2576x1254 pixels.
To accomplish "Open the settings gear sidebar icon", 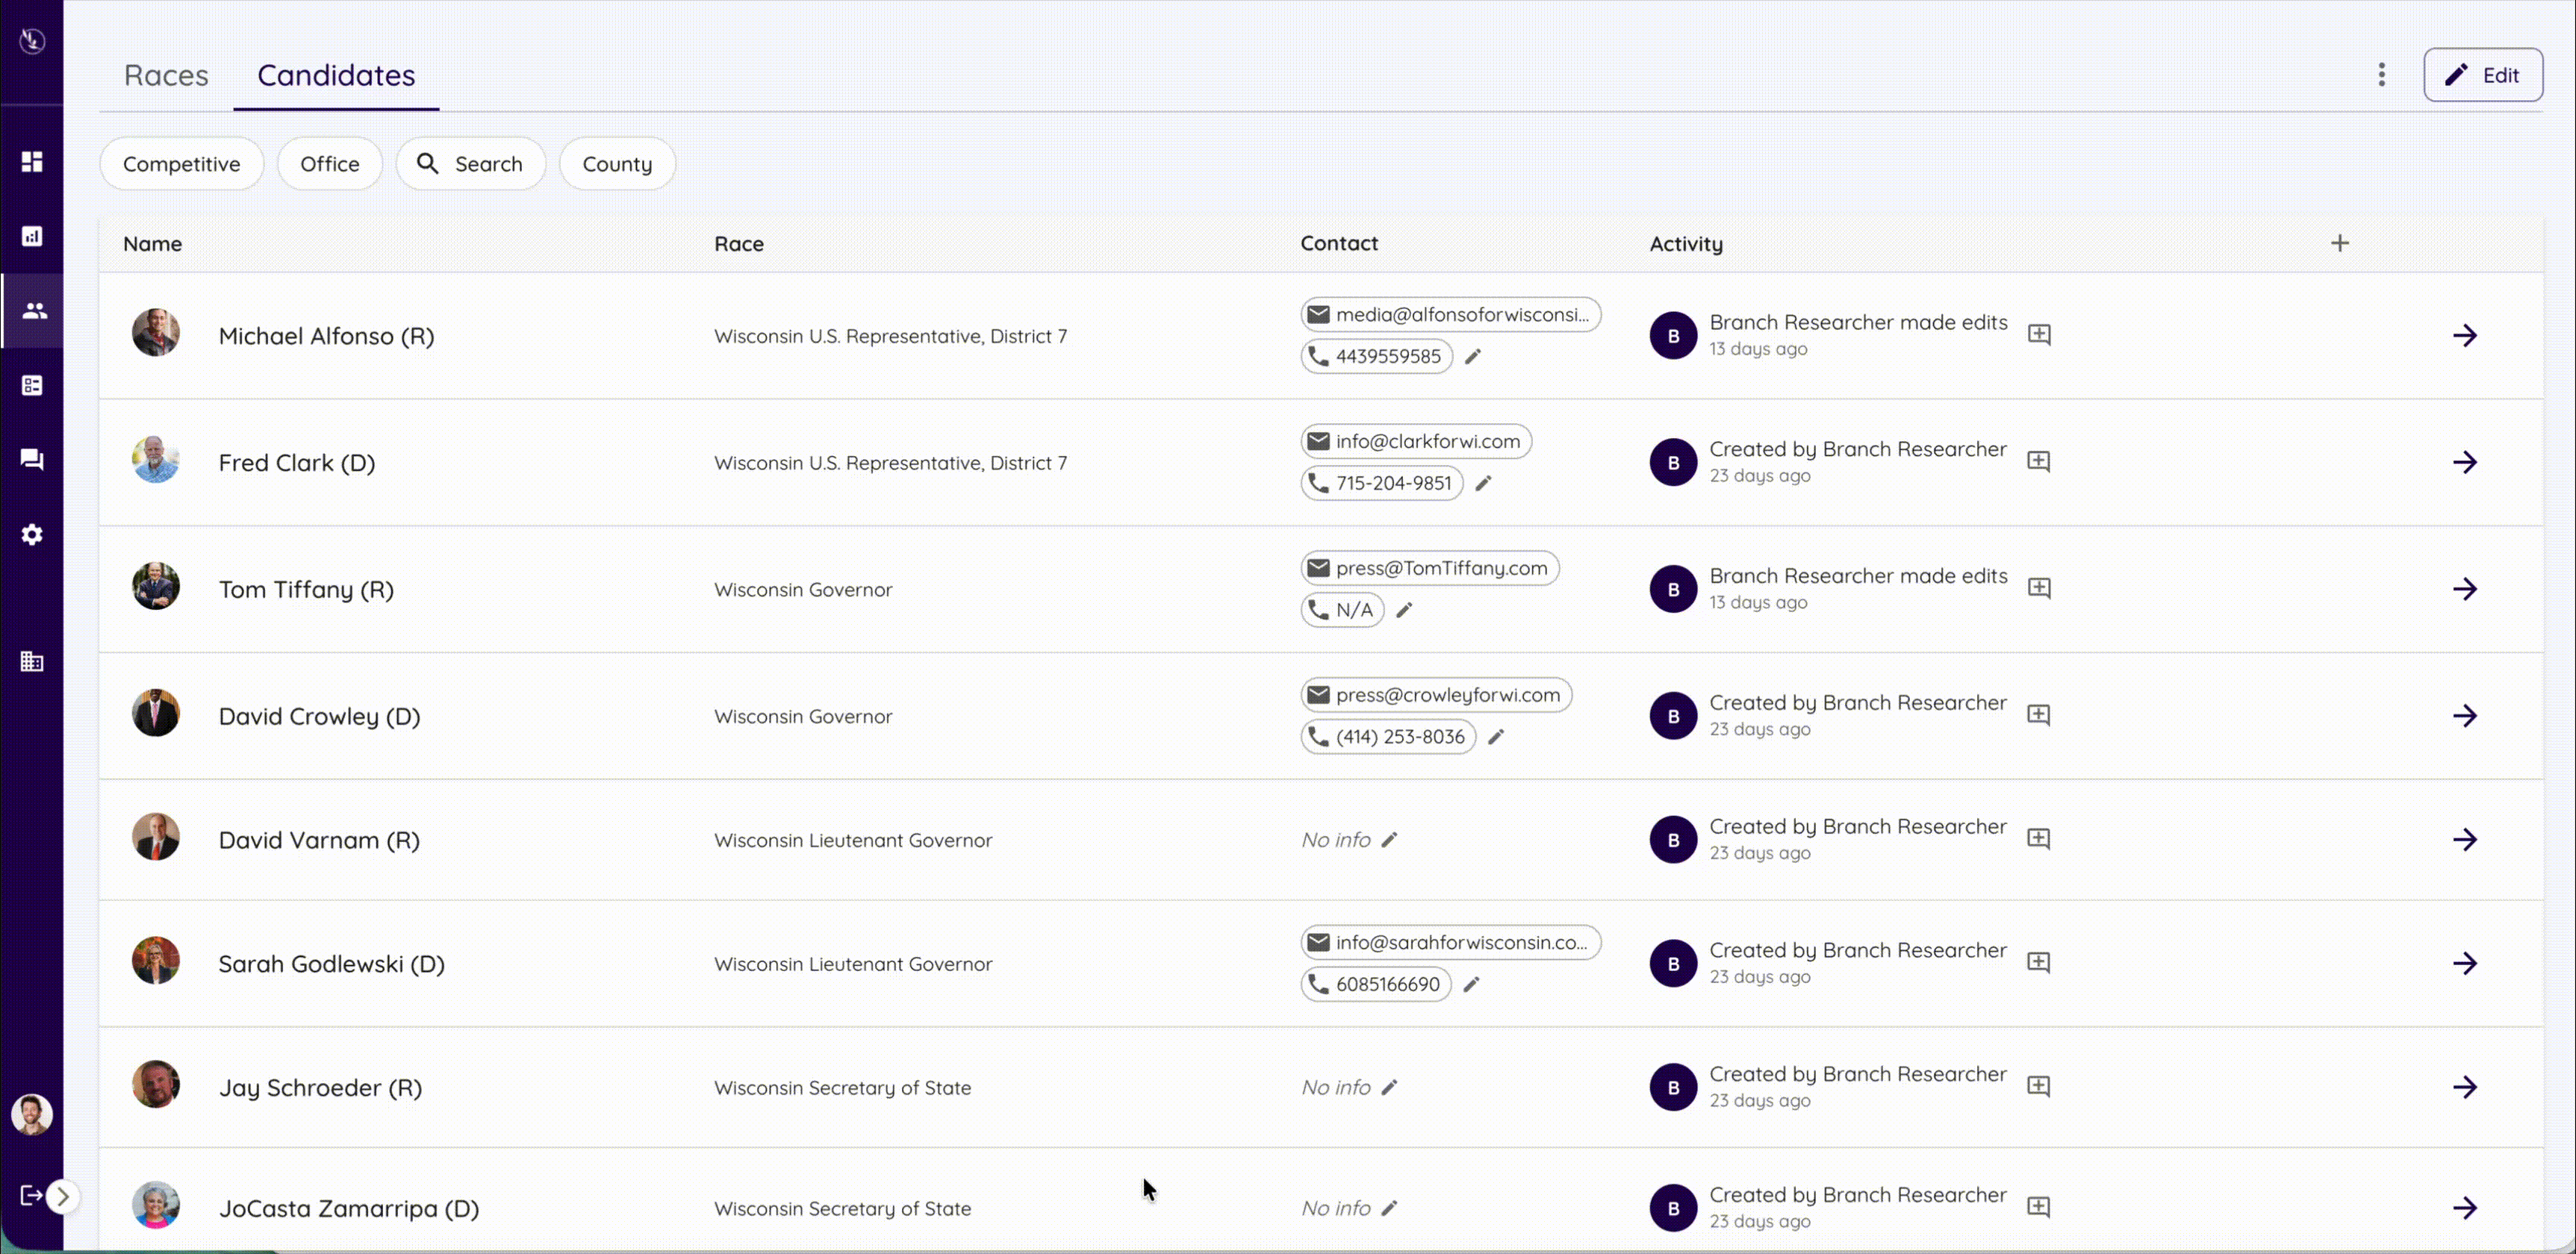I will [x=32, y=535].
